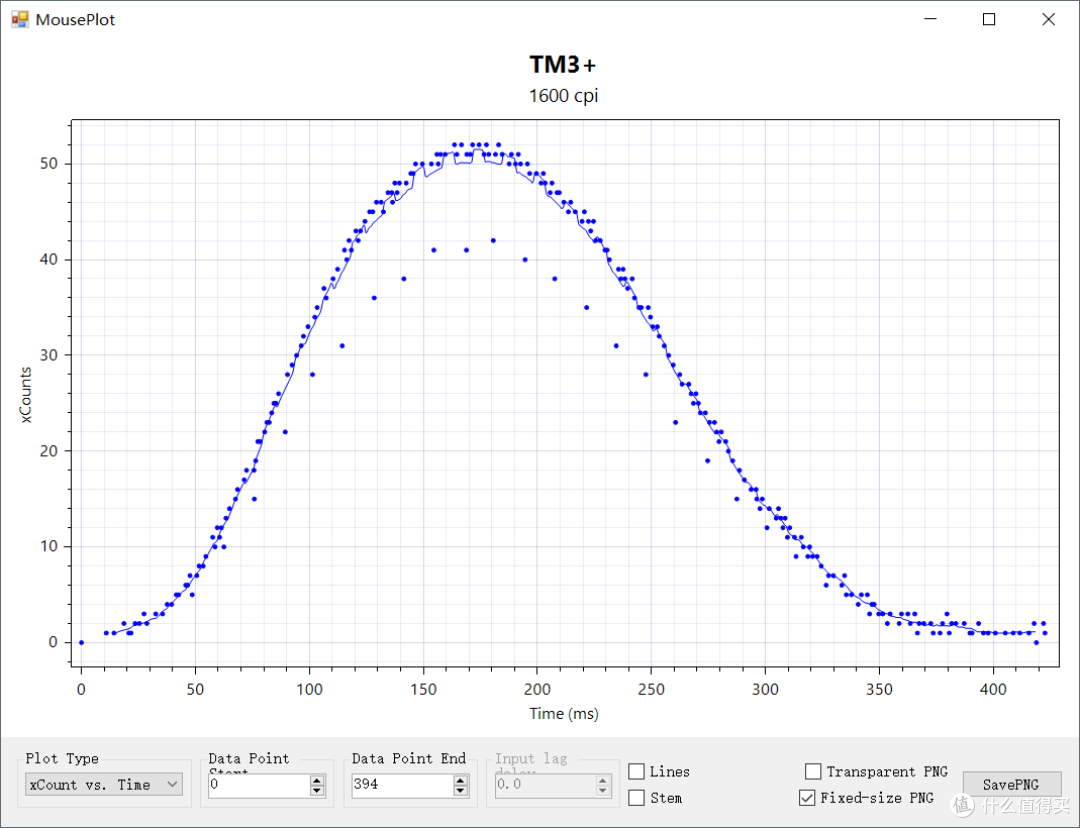Viewport: 1080px width, 828px height.
Task: Click the TM3+ plot title
Action: click(563, 65)
